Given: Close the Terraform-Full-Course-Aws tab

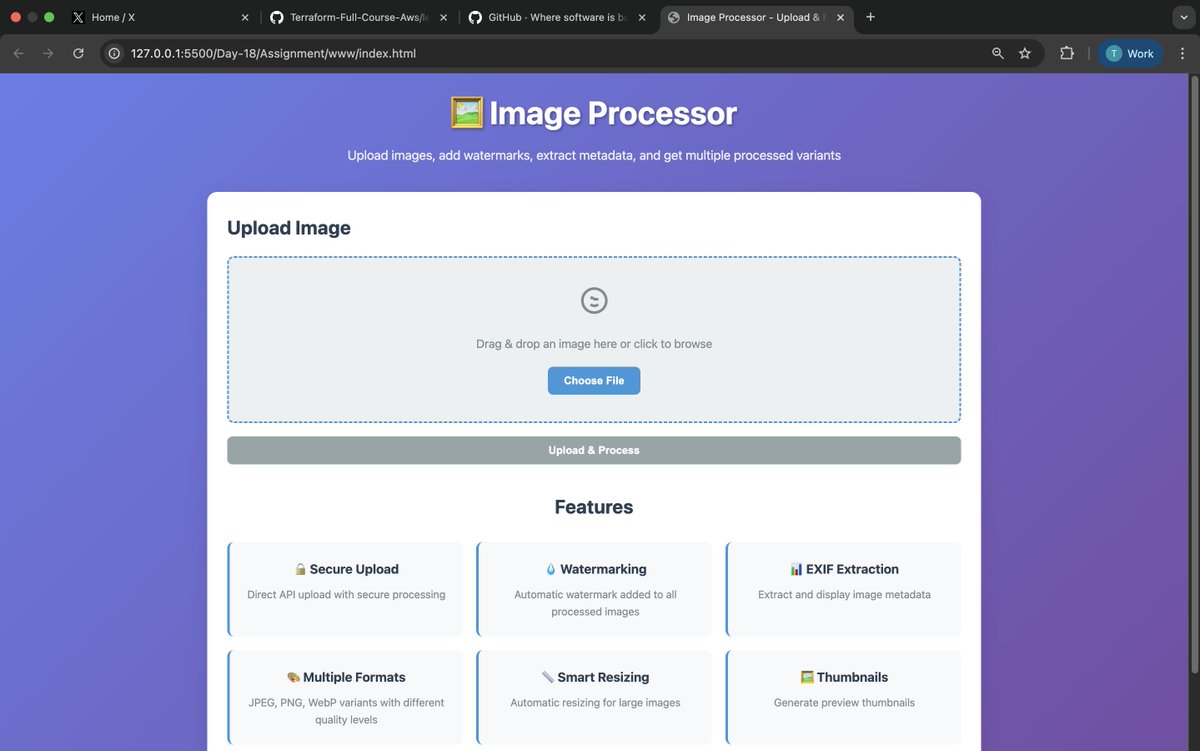Looking at the screenshot, I should coord(443,17).
